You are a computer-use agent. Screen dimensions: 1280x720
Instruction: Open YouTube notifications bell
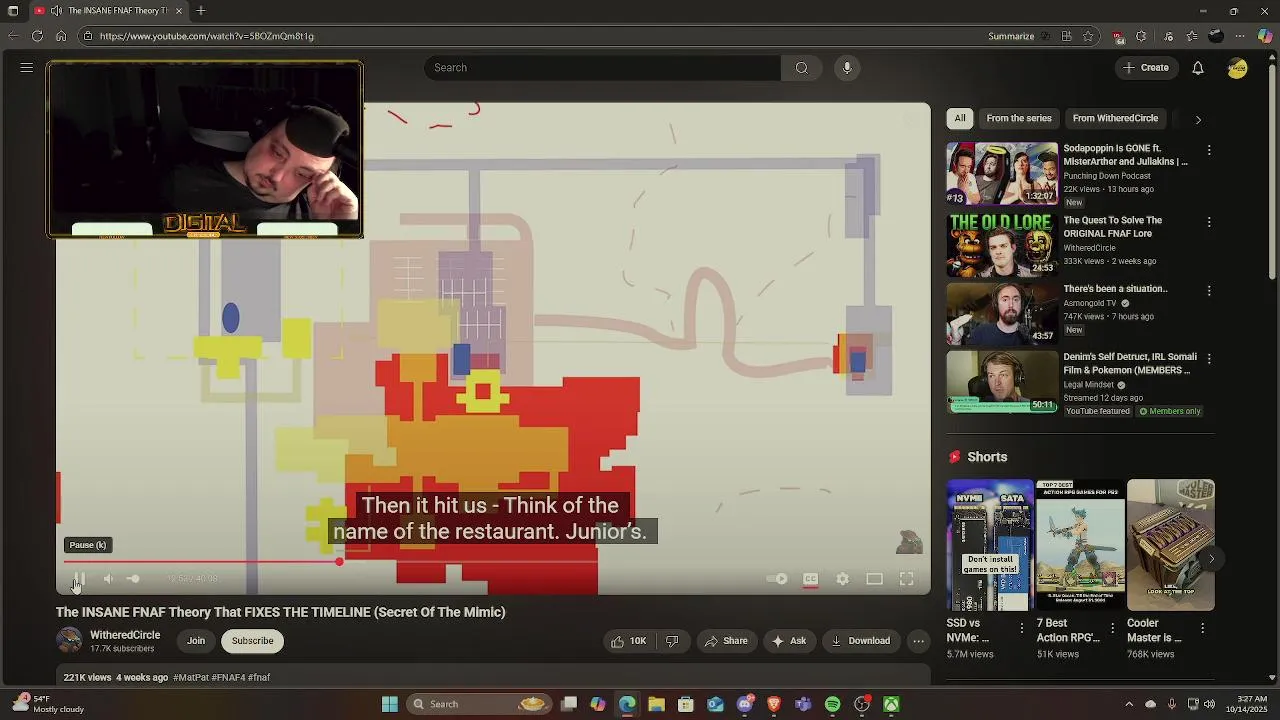1198,68
